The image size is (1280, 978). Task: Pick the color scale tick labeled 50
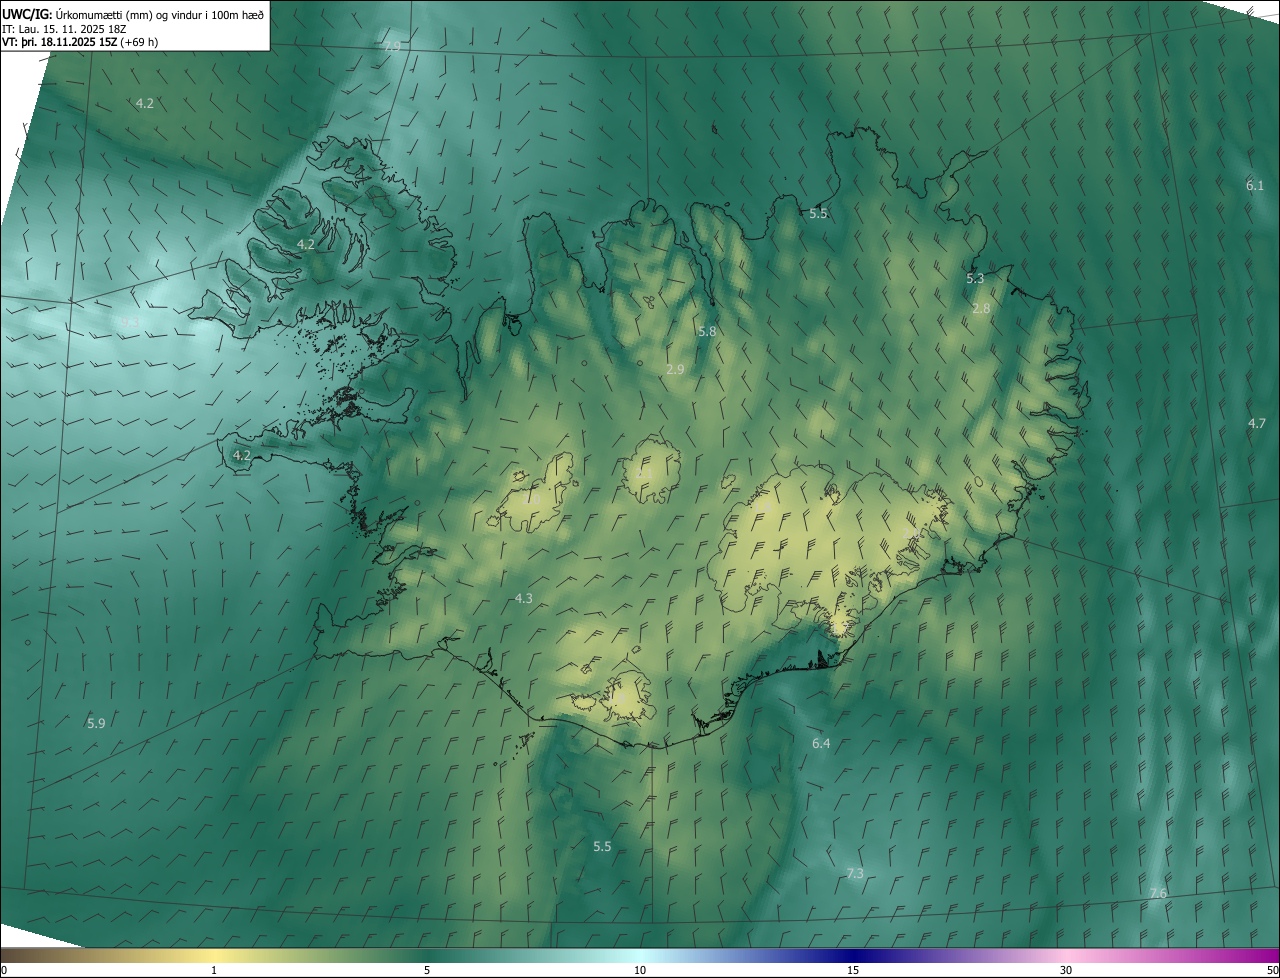1272,970
